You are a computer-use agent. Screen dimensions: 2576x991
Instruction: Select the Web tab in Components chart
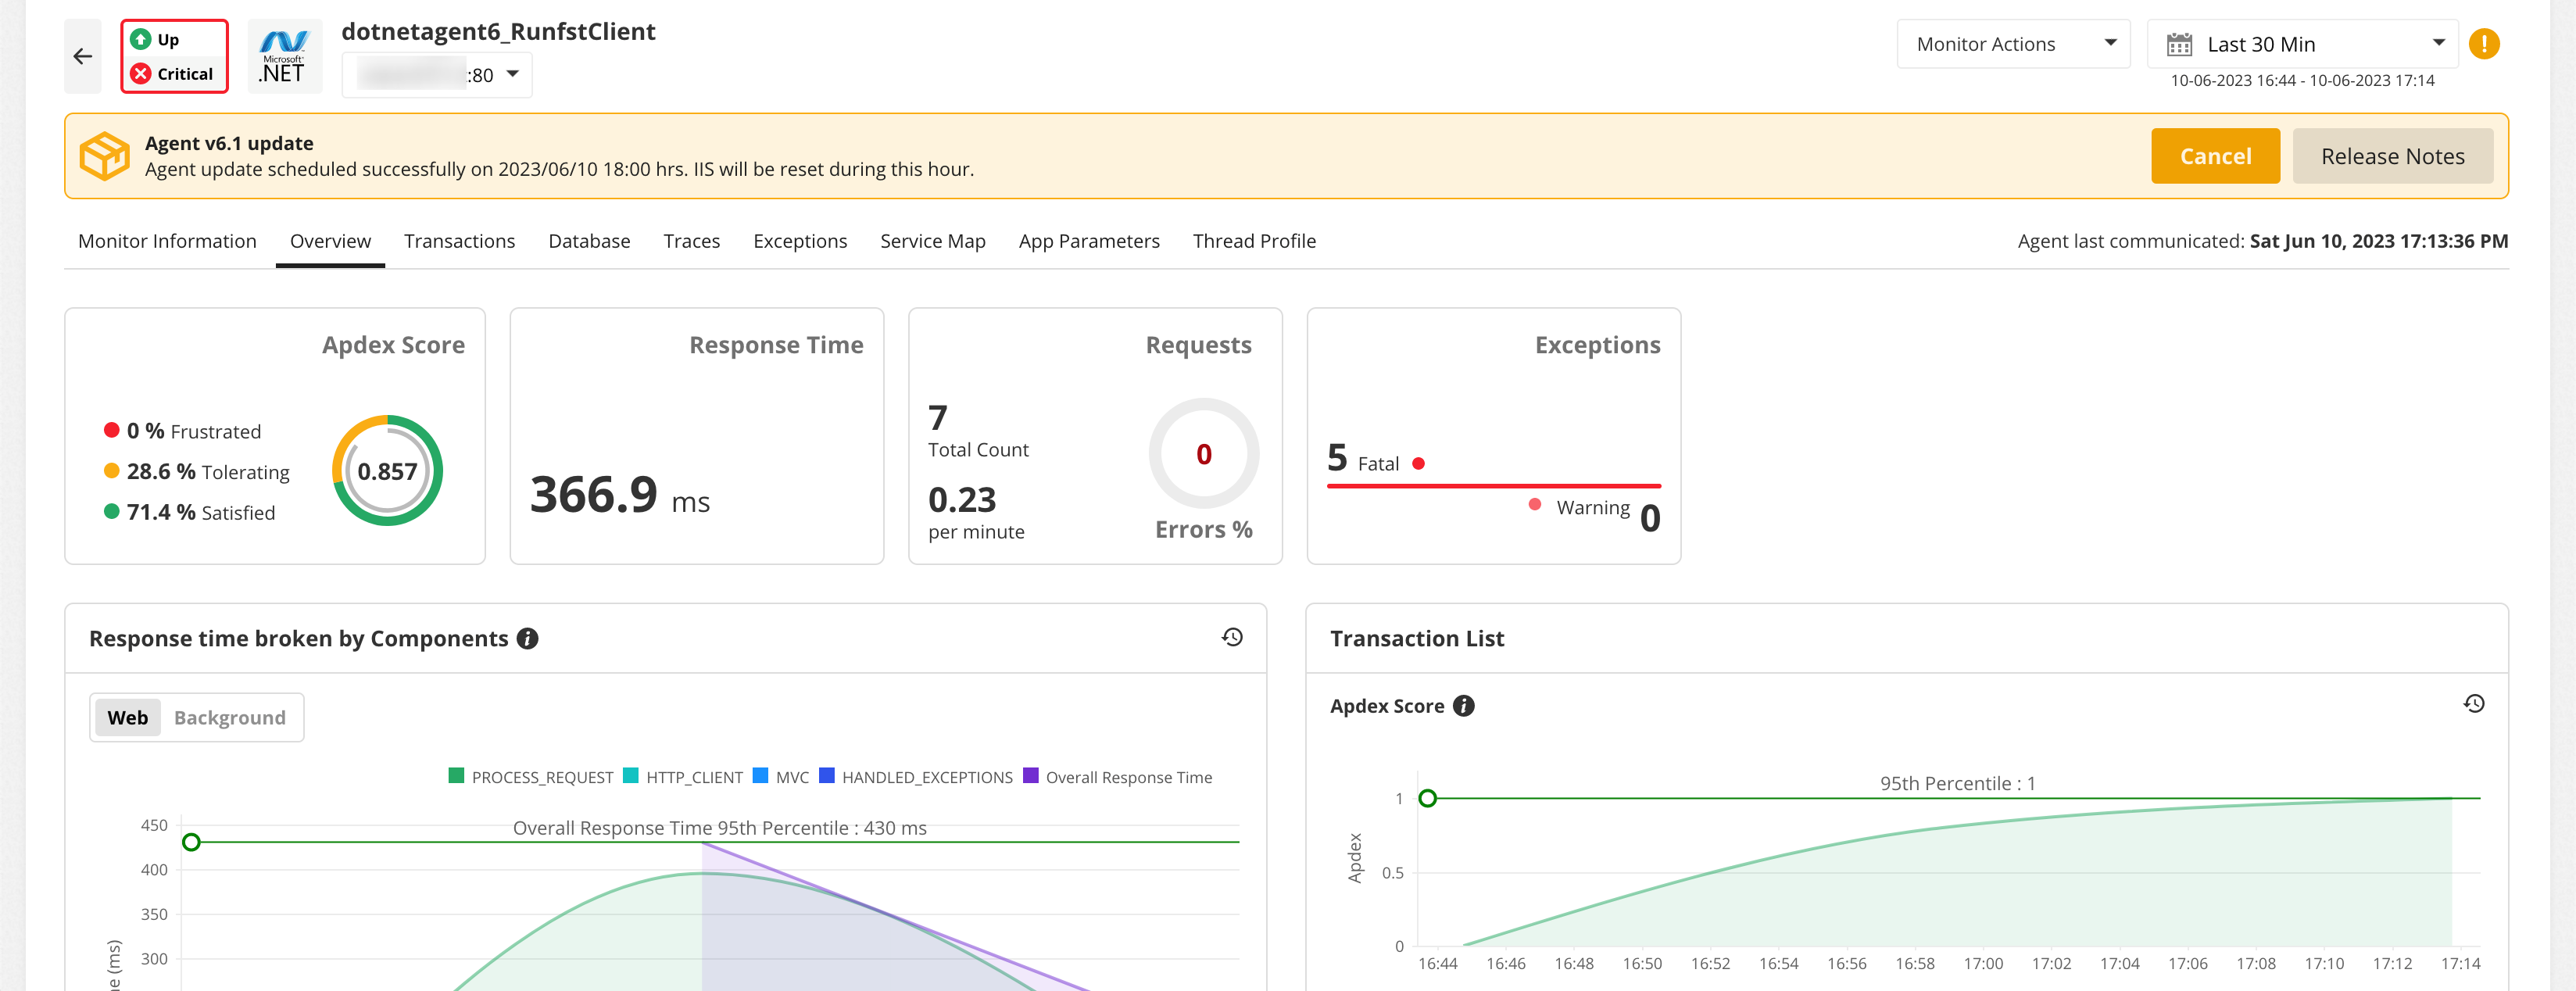(127, 717)
